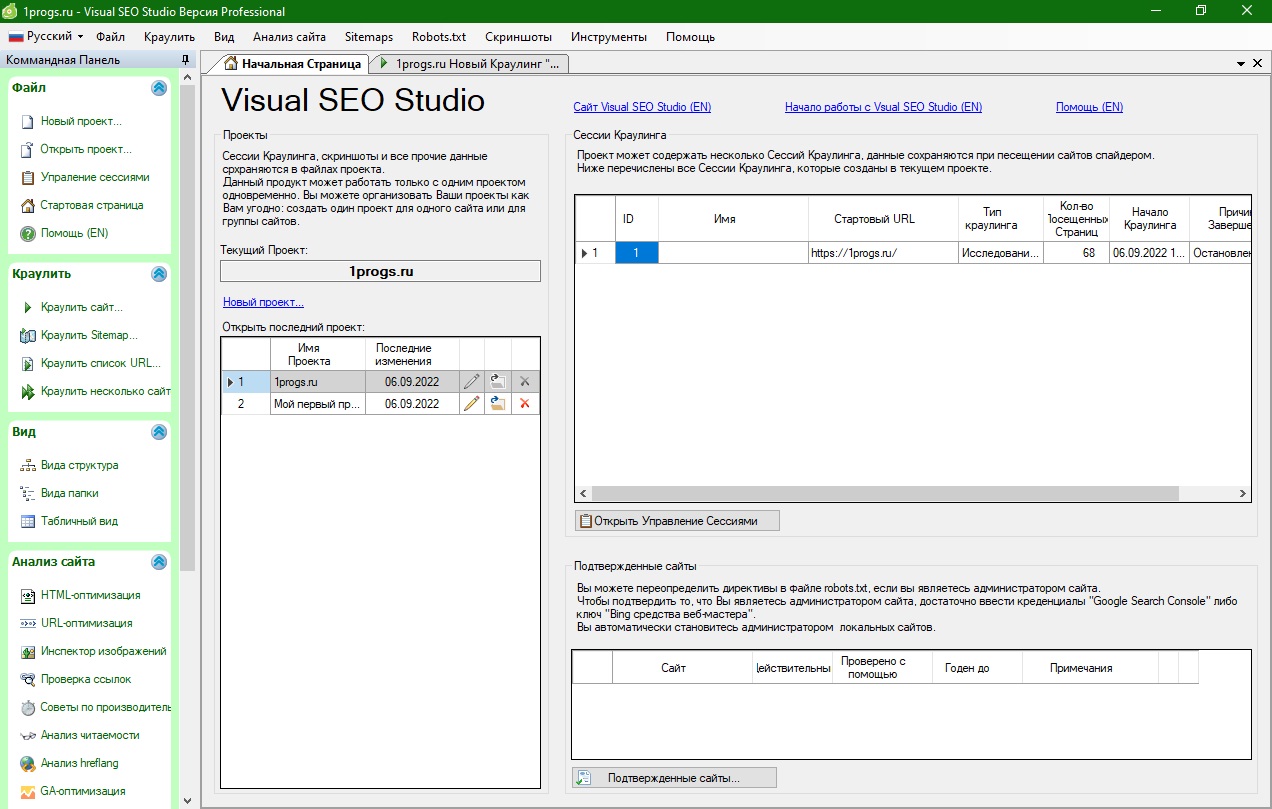Click the X icon in 1progs.ru project row
This screenshot has width=1272, height=809.
(524, 381)
